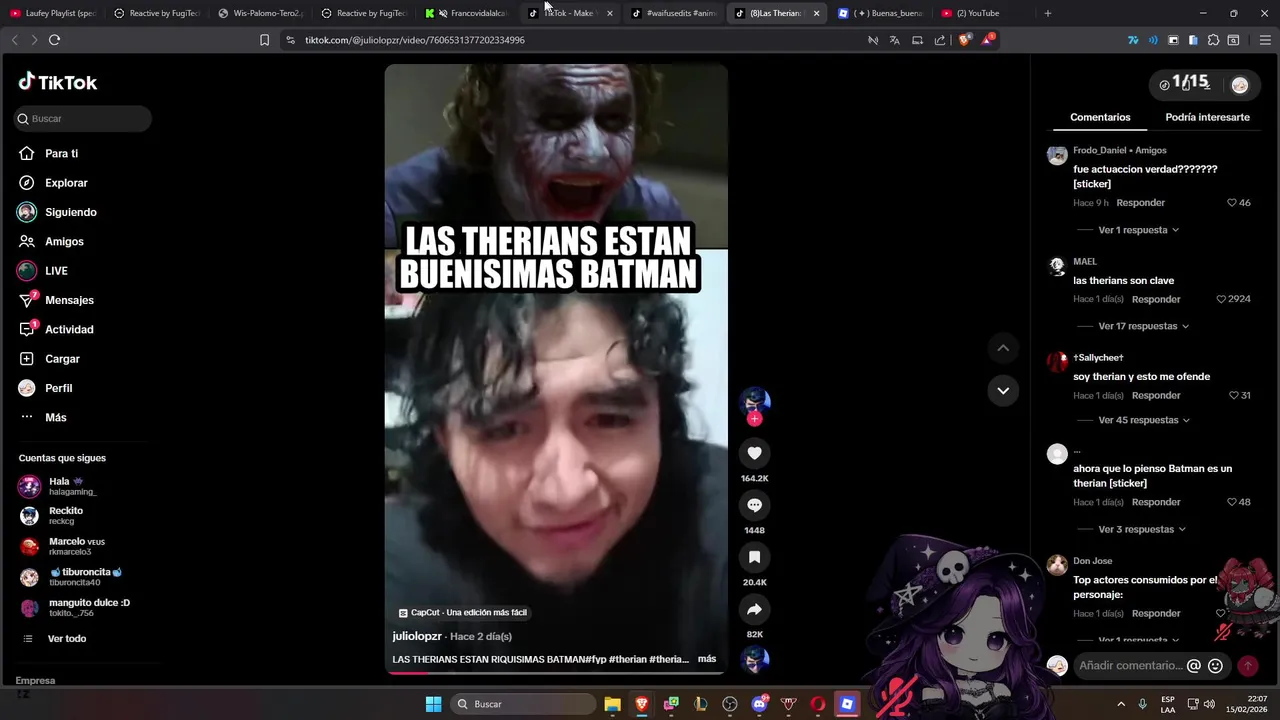The height and width of the screenshot is (720, 1280).
Task: Share video with arrow icon
Action: tap(755, 609)
